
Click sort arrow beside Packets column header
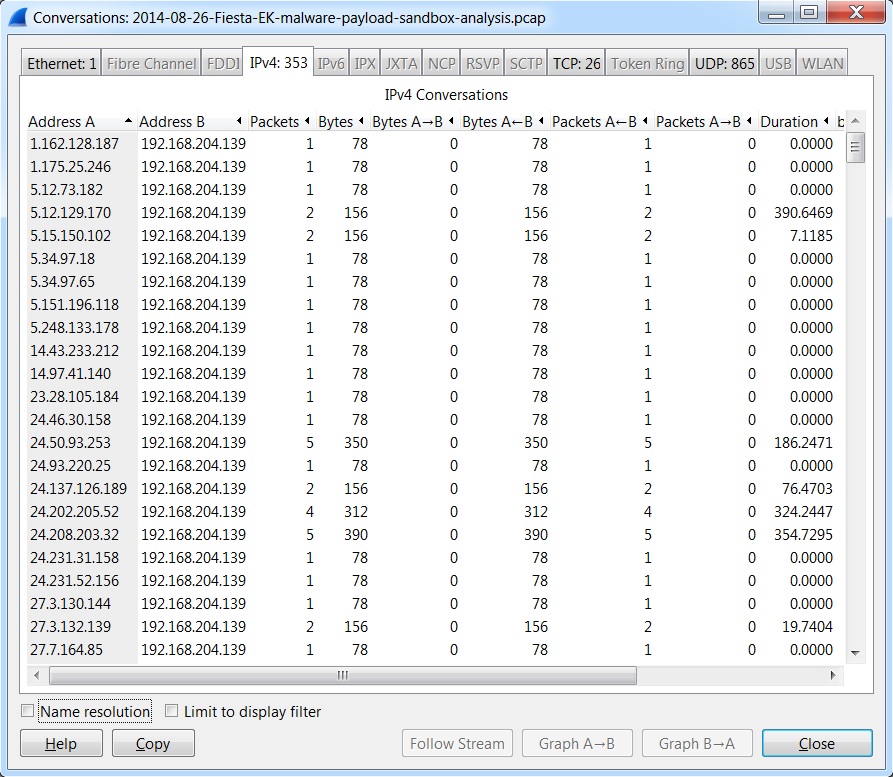306,122
